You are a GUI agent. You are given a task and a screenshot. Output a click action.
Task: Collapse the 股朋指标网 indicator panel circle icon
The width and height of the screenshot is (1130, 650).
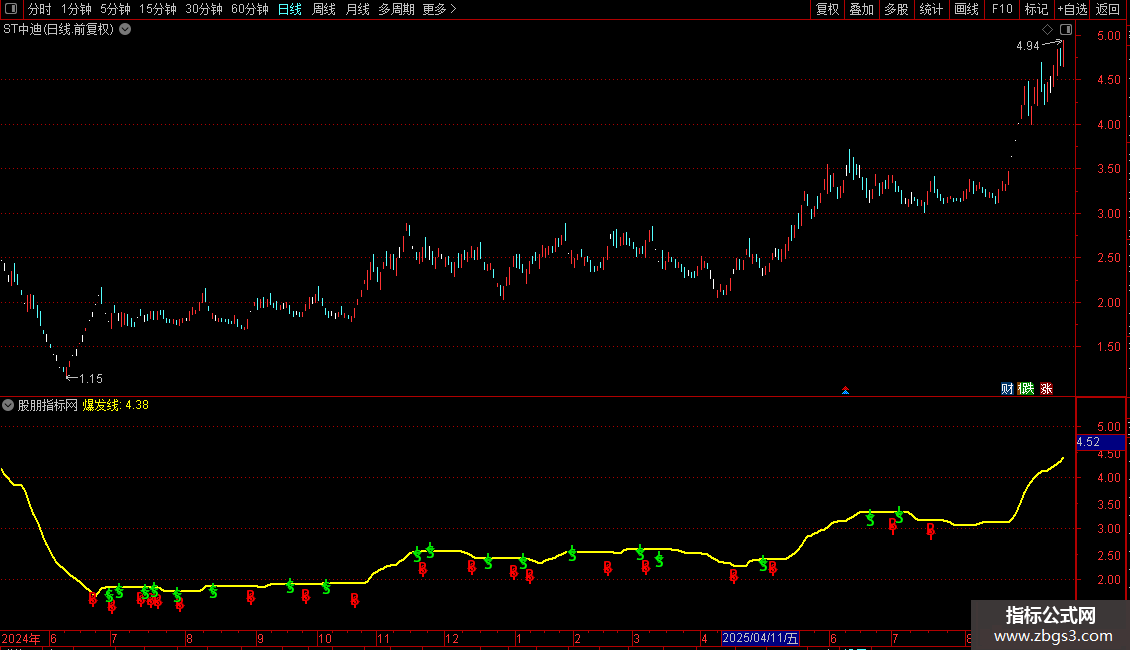click(x=8, y=405)
